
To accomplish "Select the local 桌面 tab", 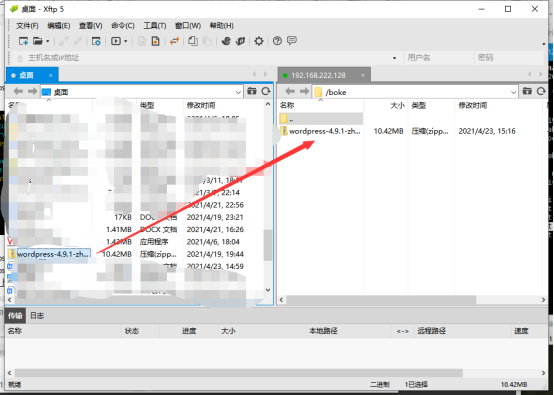I will pos(26,75).
